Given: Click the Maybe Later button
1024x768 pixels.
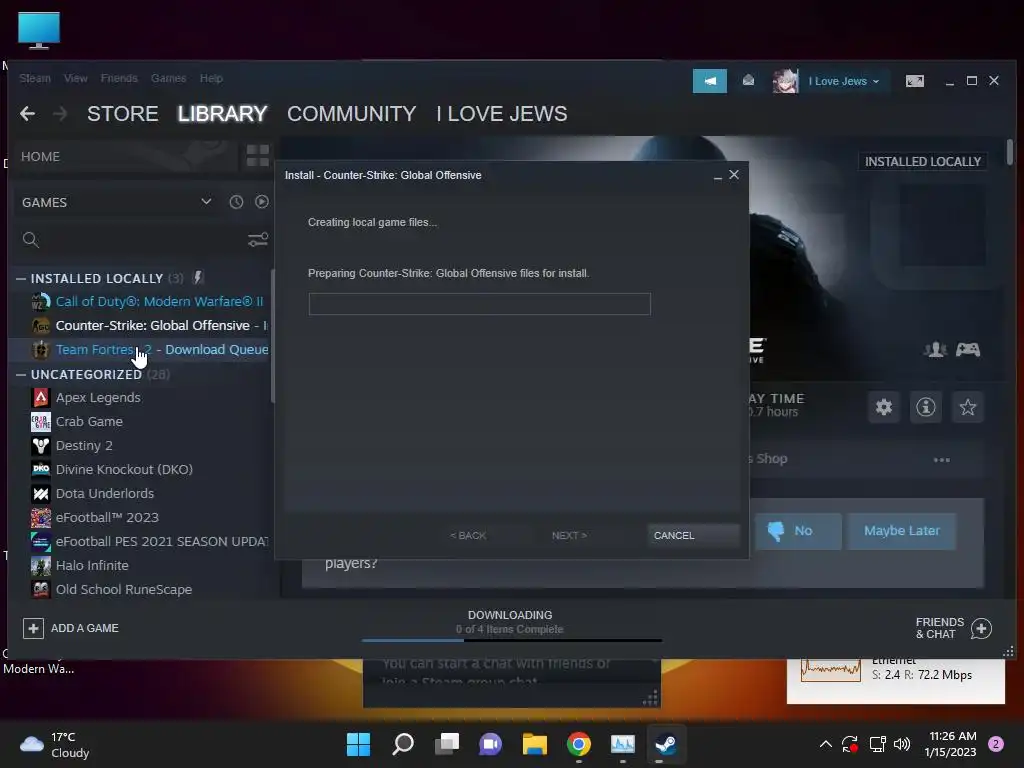Looking at the screenshot, I should [902, 531].
